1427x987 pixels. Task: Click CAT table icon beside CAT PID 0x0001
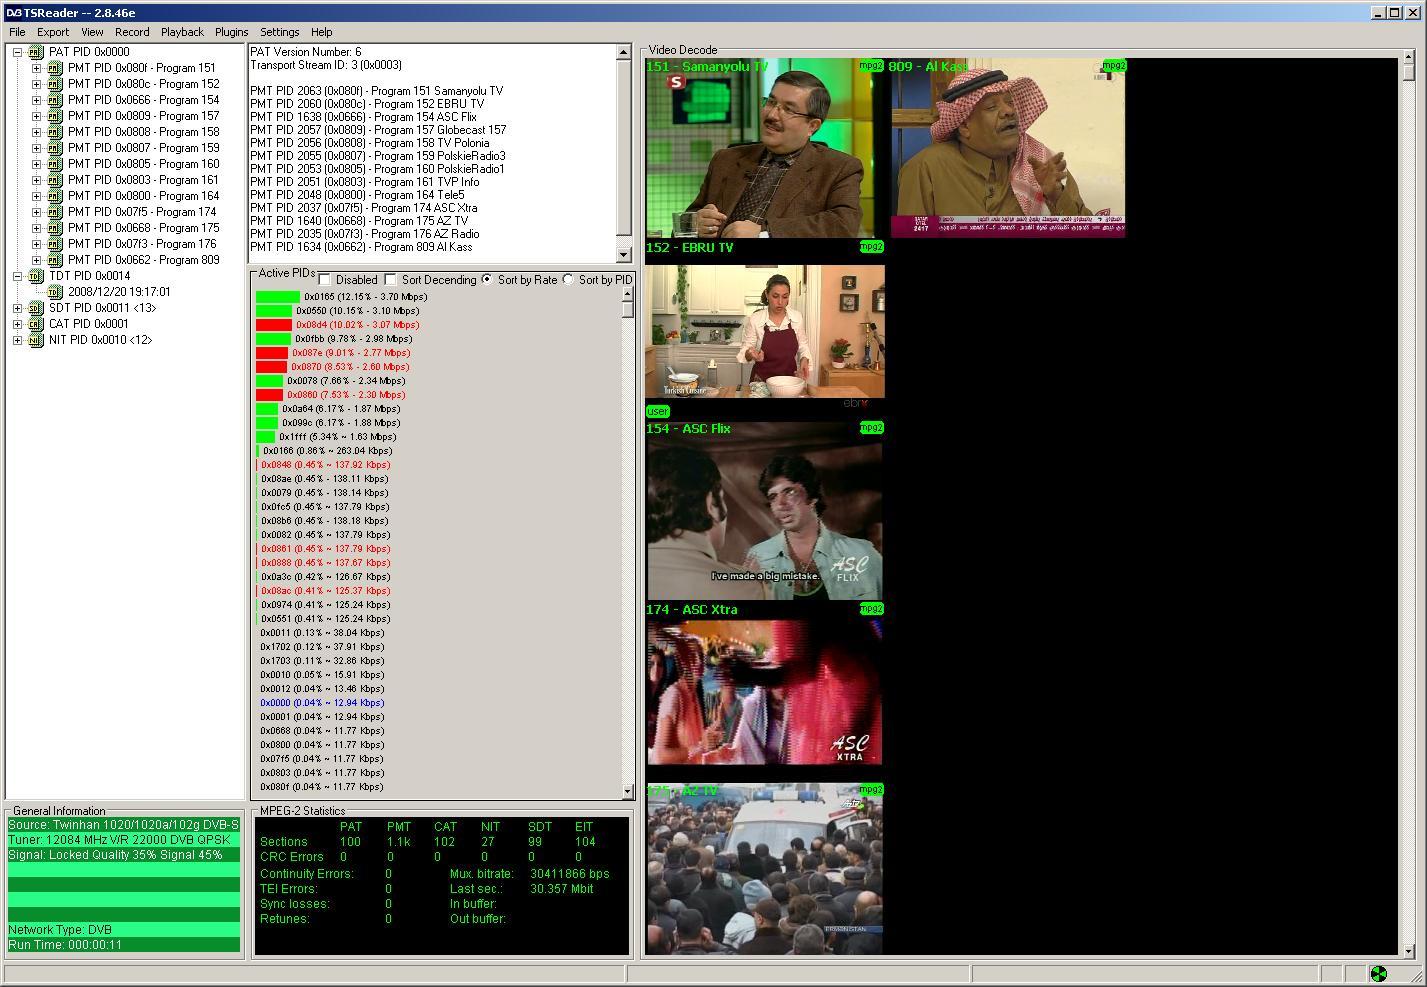point(36,324)
